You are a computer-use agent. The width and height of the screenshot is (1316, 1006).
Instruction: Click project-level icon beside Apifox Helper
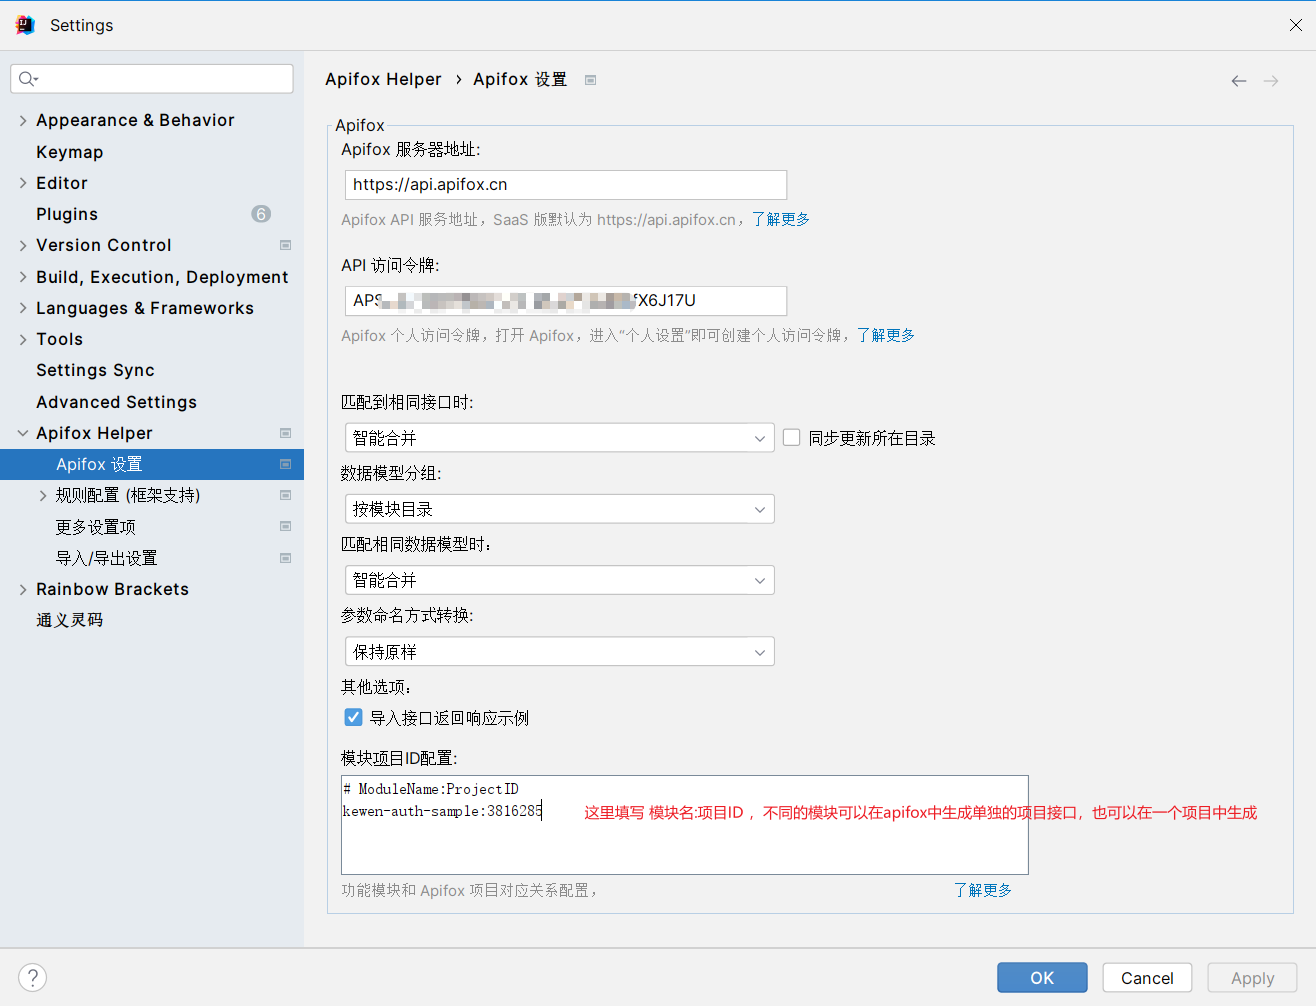point(285,433)
